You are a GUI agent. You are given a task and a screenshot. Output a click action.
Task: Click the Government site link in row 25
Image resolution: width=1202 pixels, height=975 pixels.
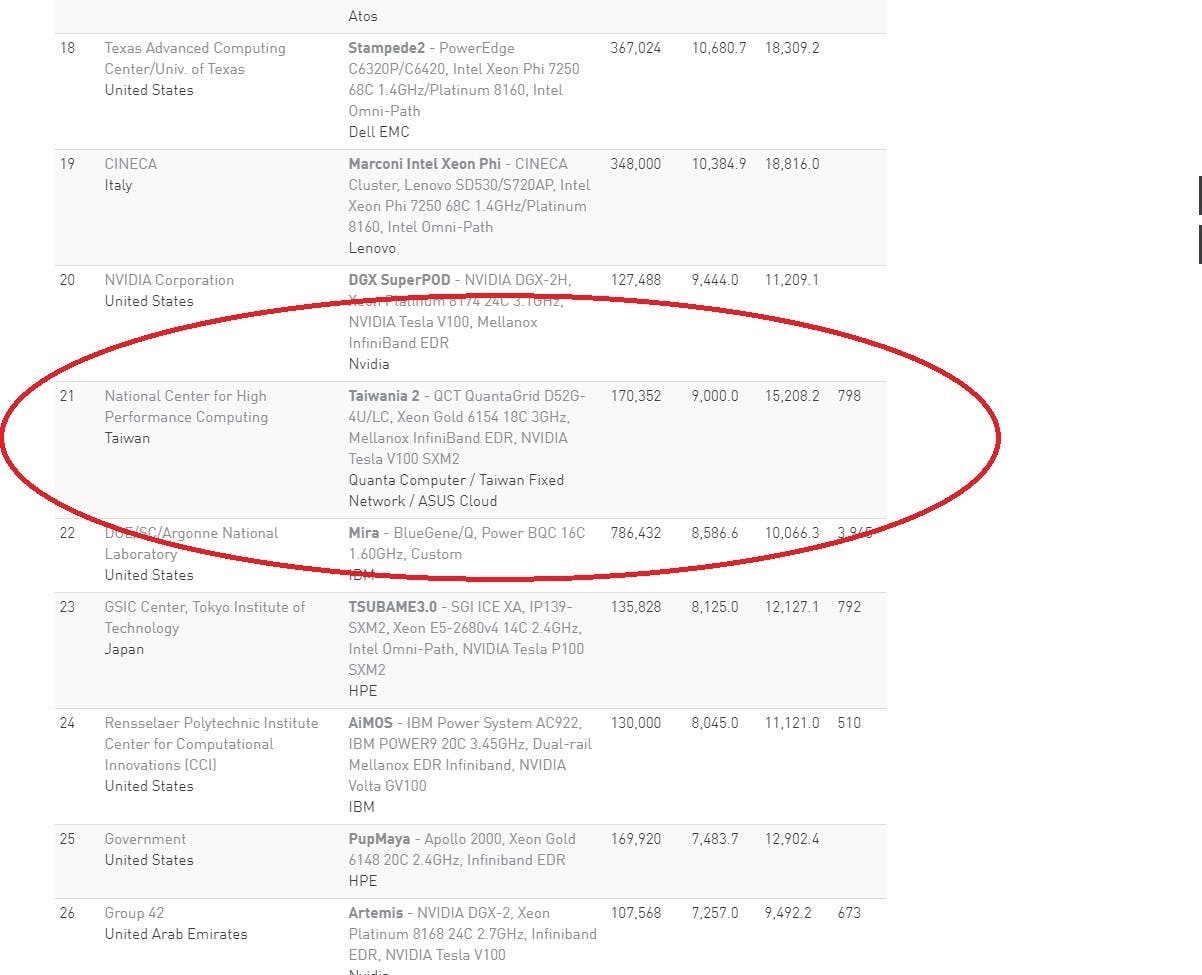[145, 839]
